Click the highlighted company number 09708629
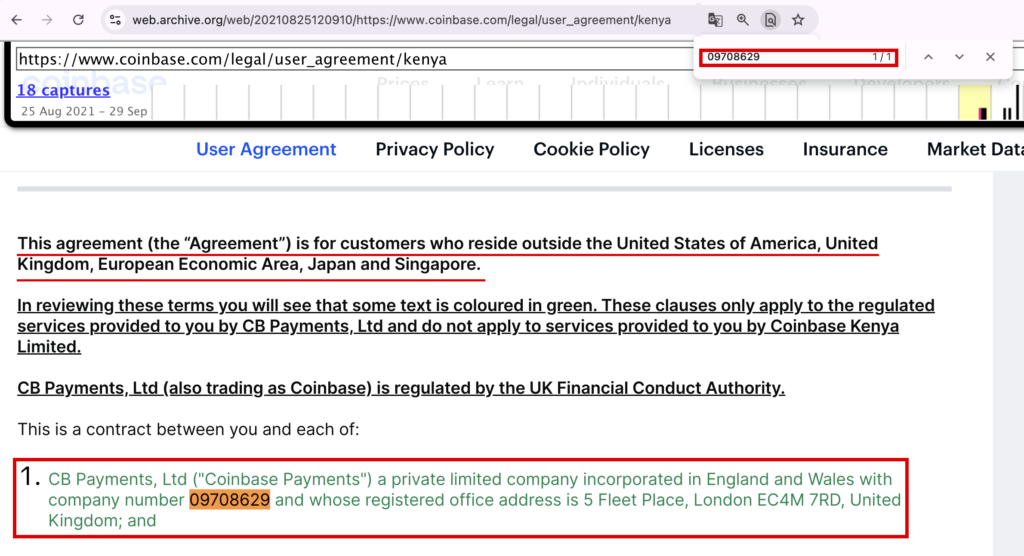The image size is (1024, 556). click(229, 500)
